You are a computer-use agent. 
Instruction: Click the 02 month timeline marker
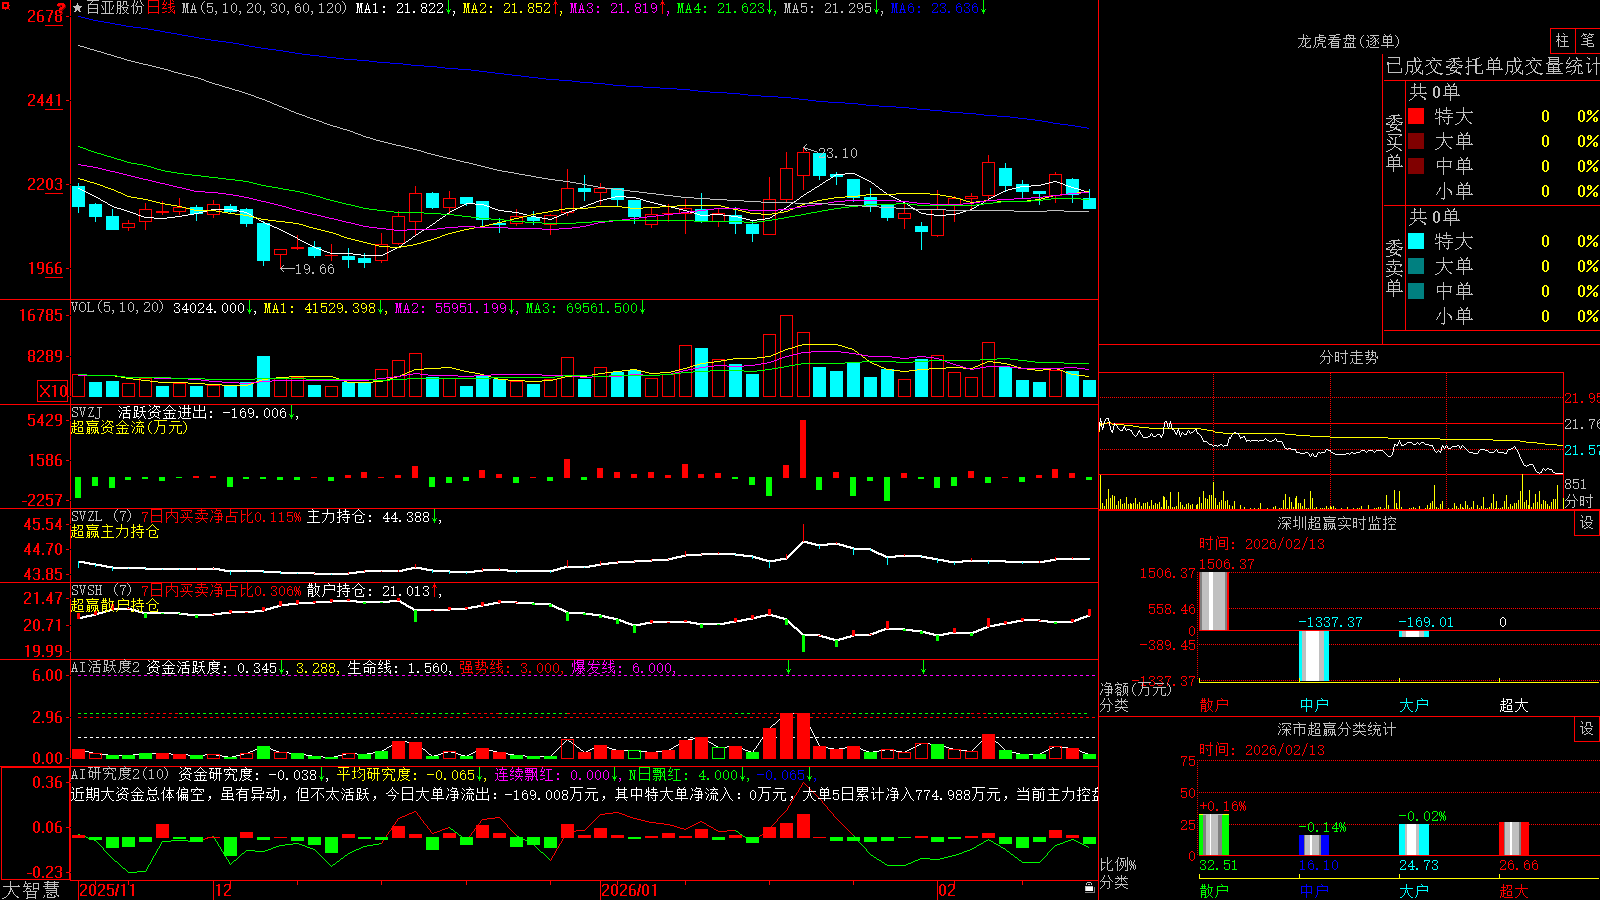947,890
